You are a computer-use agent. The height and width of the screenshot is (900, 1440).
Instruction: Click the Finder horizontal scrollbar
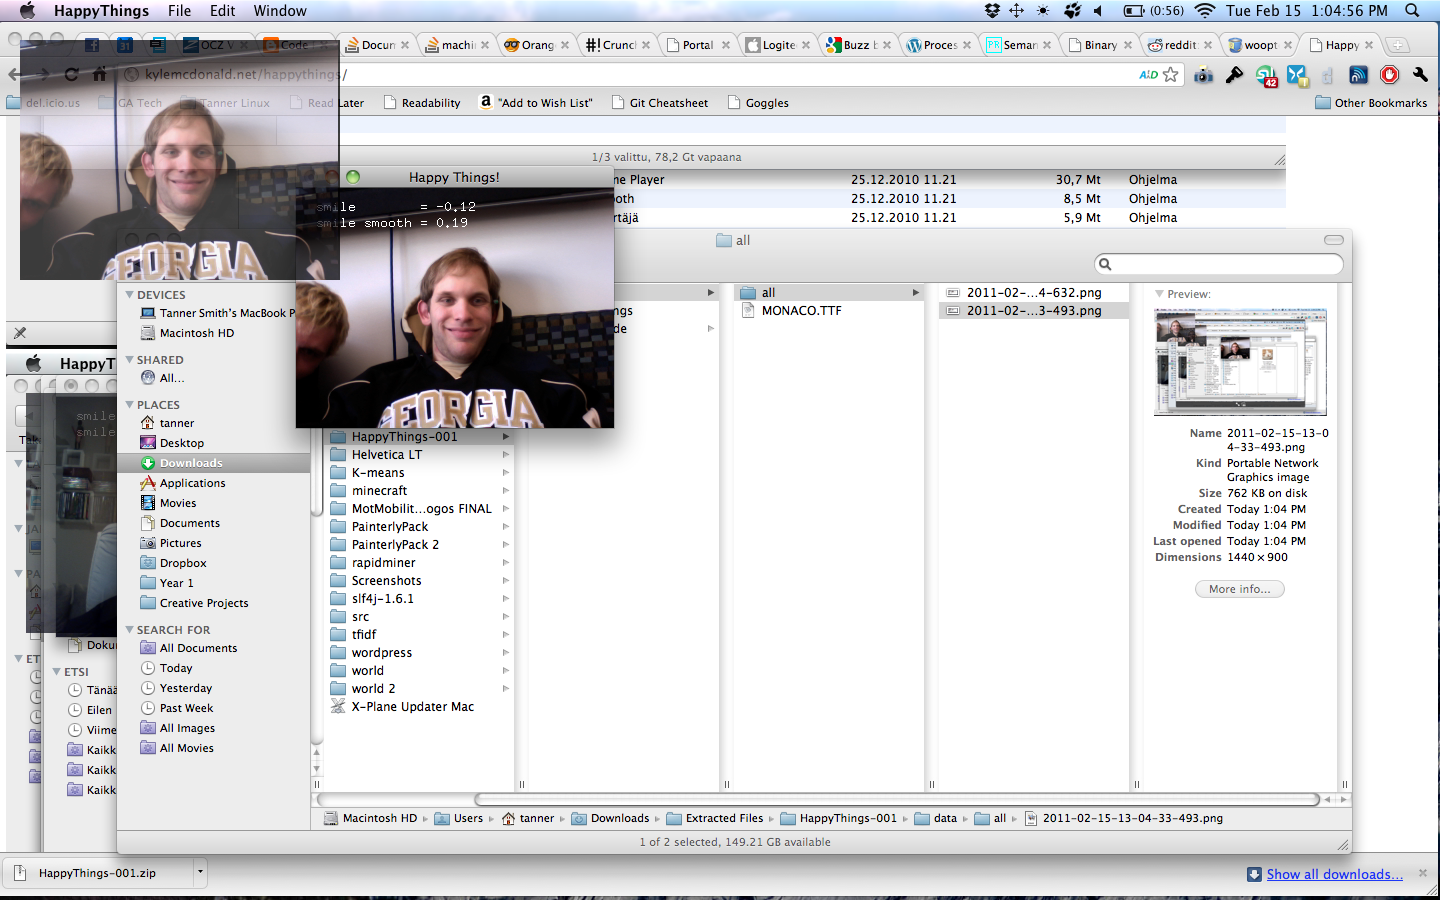pyautogui.click(x=896, y=799)
